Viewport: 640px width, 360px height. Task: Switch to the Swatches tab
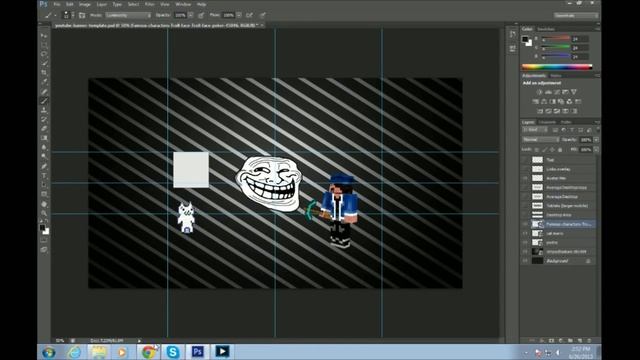tap(546, 29)
